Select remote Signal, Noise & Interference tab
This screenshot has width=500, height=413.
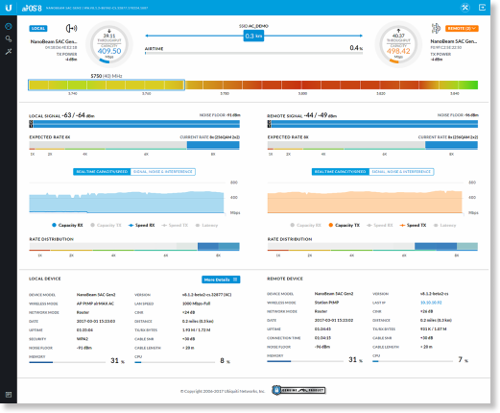coord(401,172)
